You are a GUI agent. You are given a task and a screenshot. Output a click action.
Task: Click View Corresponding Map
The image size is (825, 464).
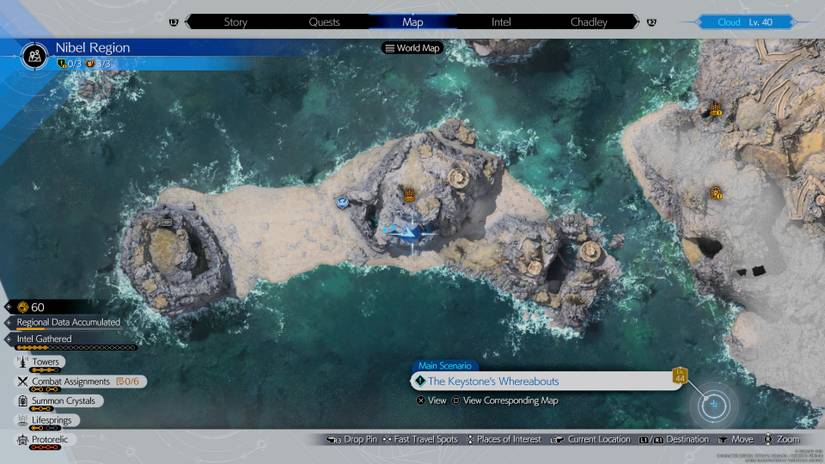[507, 400]
